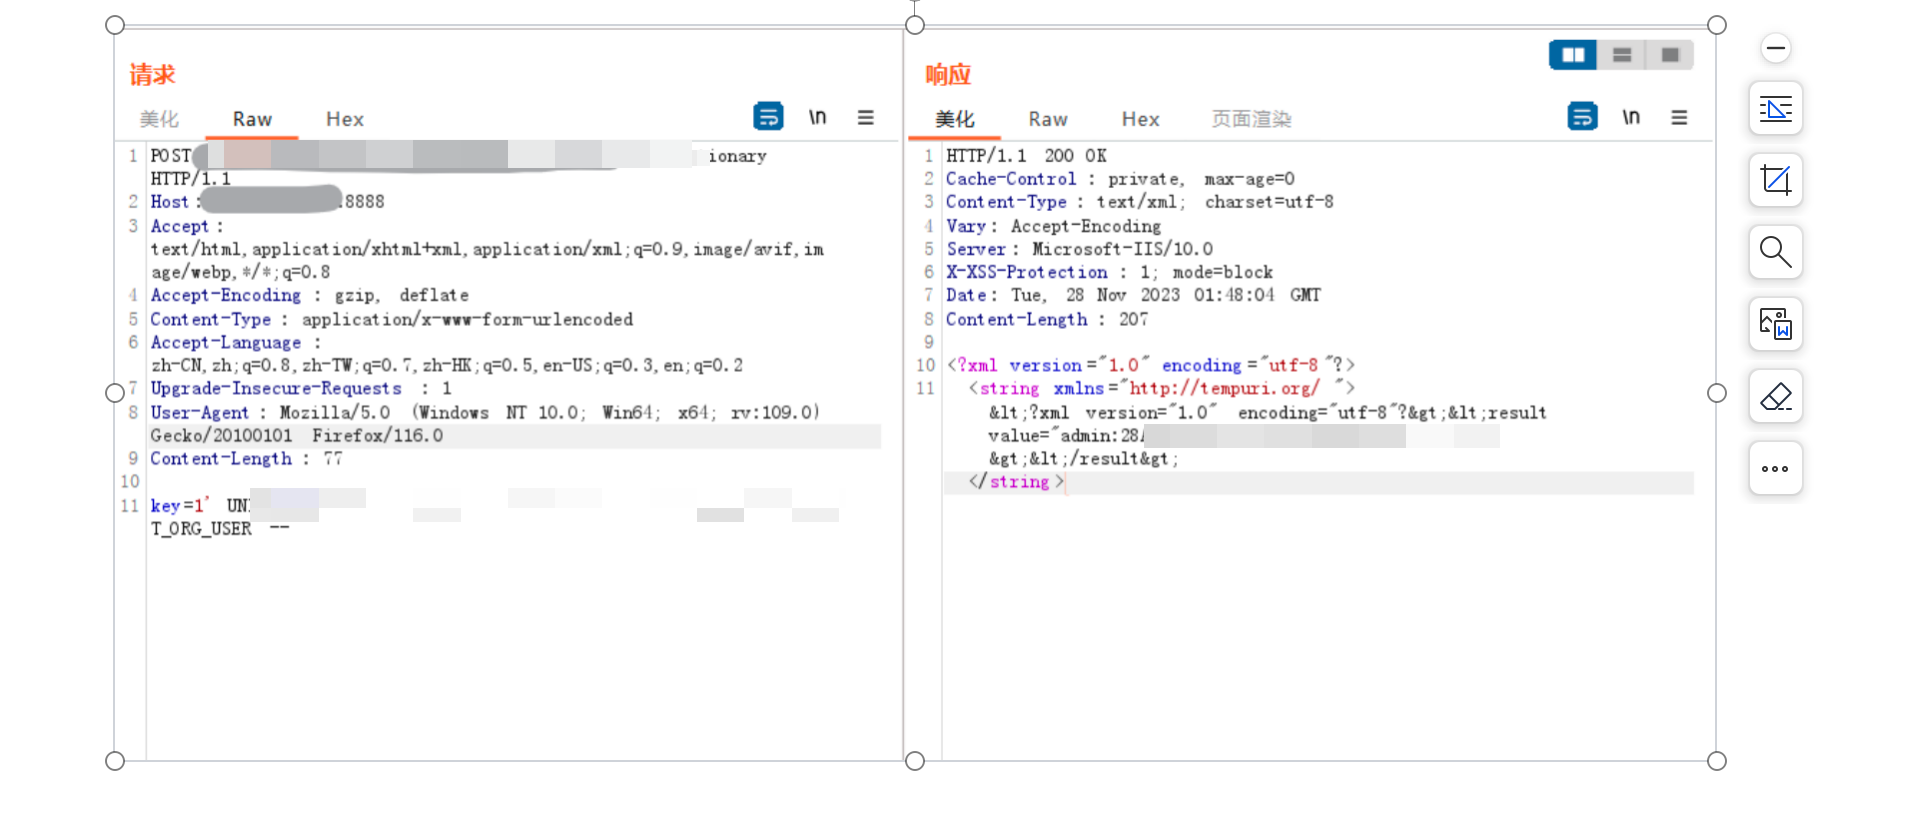Click the right-middle image selection handle
Image resolution: width=1908 pixels, height=832 pixels.
click(x=1717, y=393)
